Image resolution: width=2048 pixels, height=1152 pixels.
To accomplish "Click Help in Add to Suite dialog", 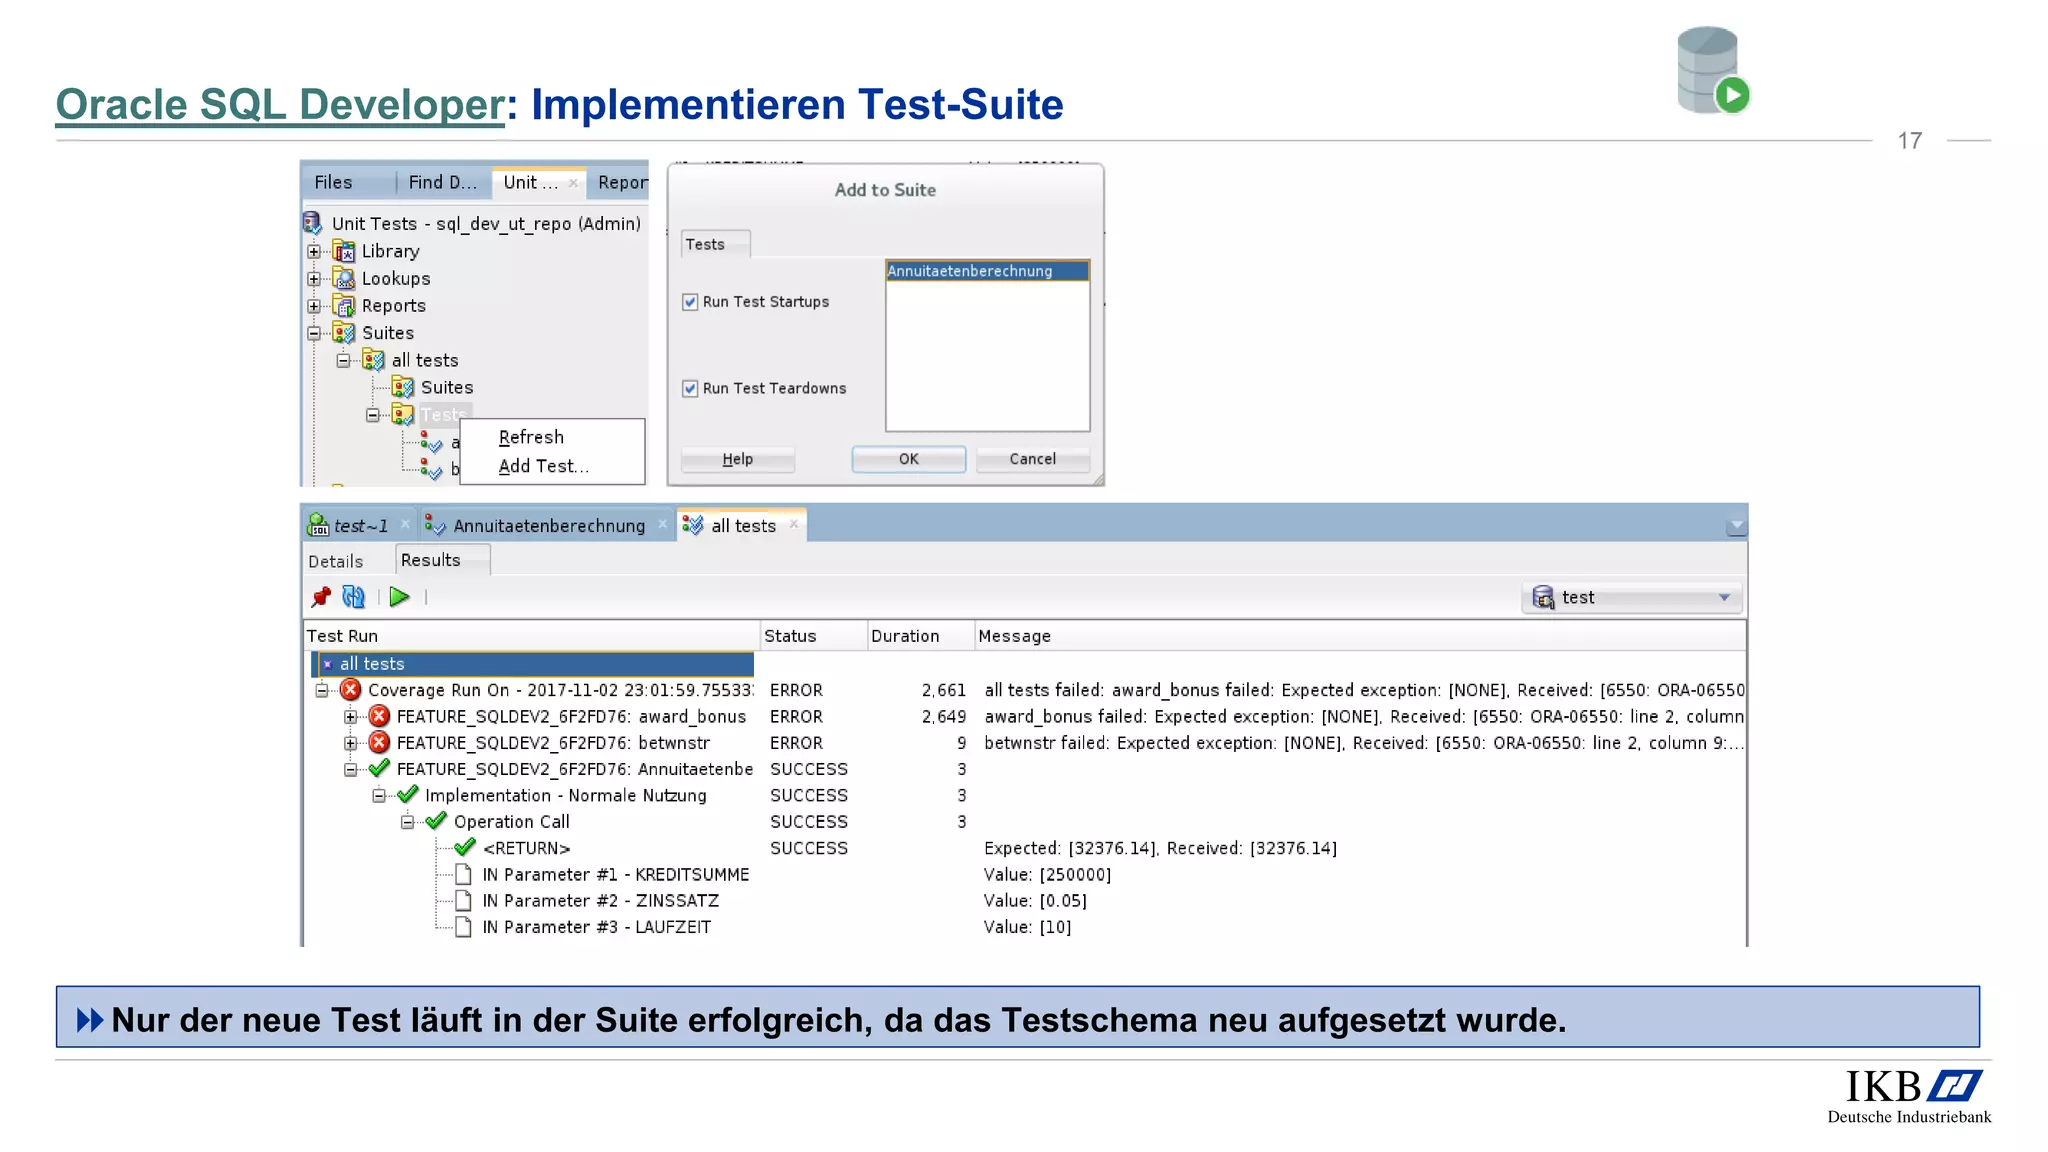I will (x=738, y=459).
